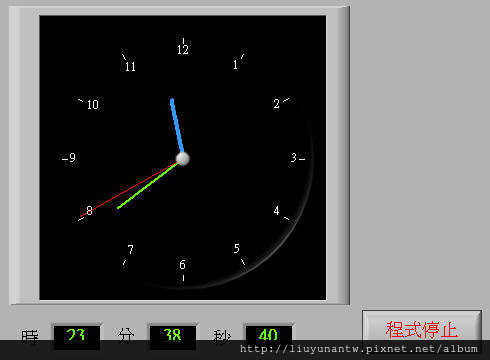Click the 2 numeral on the clock

[x=277, y=104]
